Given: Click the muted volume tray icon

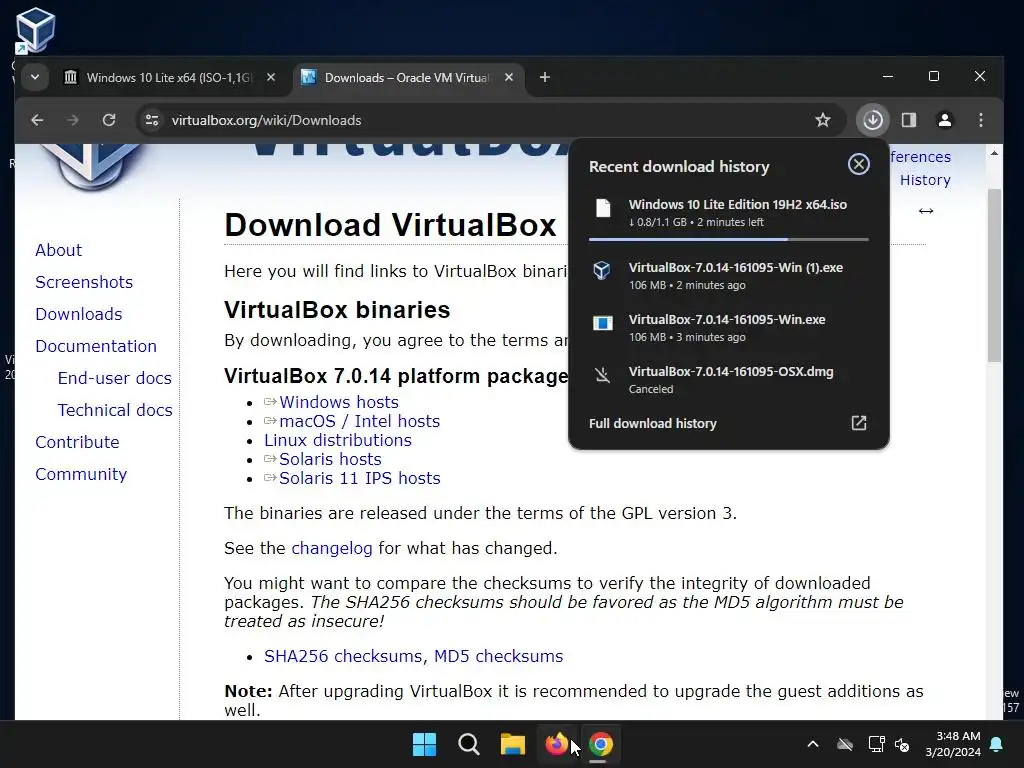Looking at the screenshot, I should [x=902, y=744].
